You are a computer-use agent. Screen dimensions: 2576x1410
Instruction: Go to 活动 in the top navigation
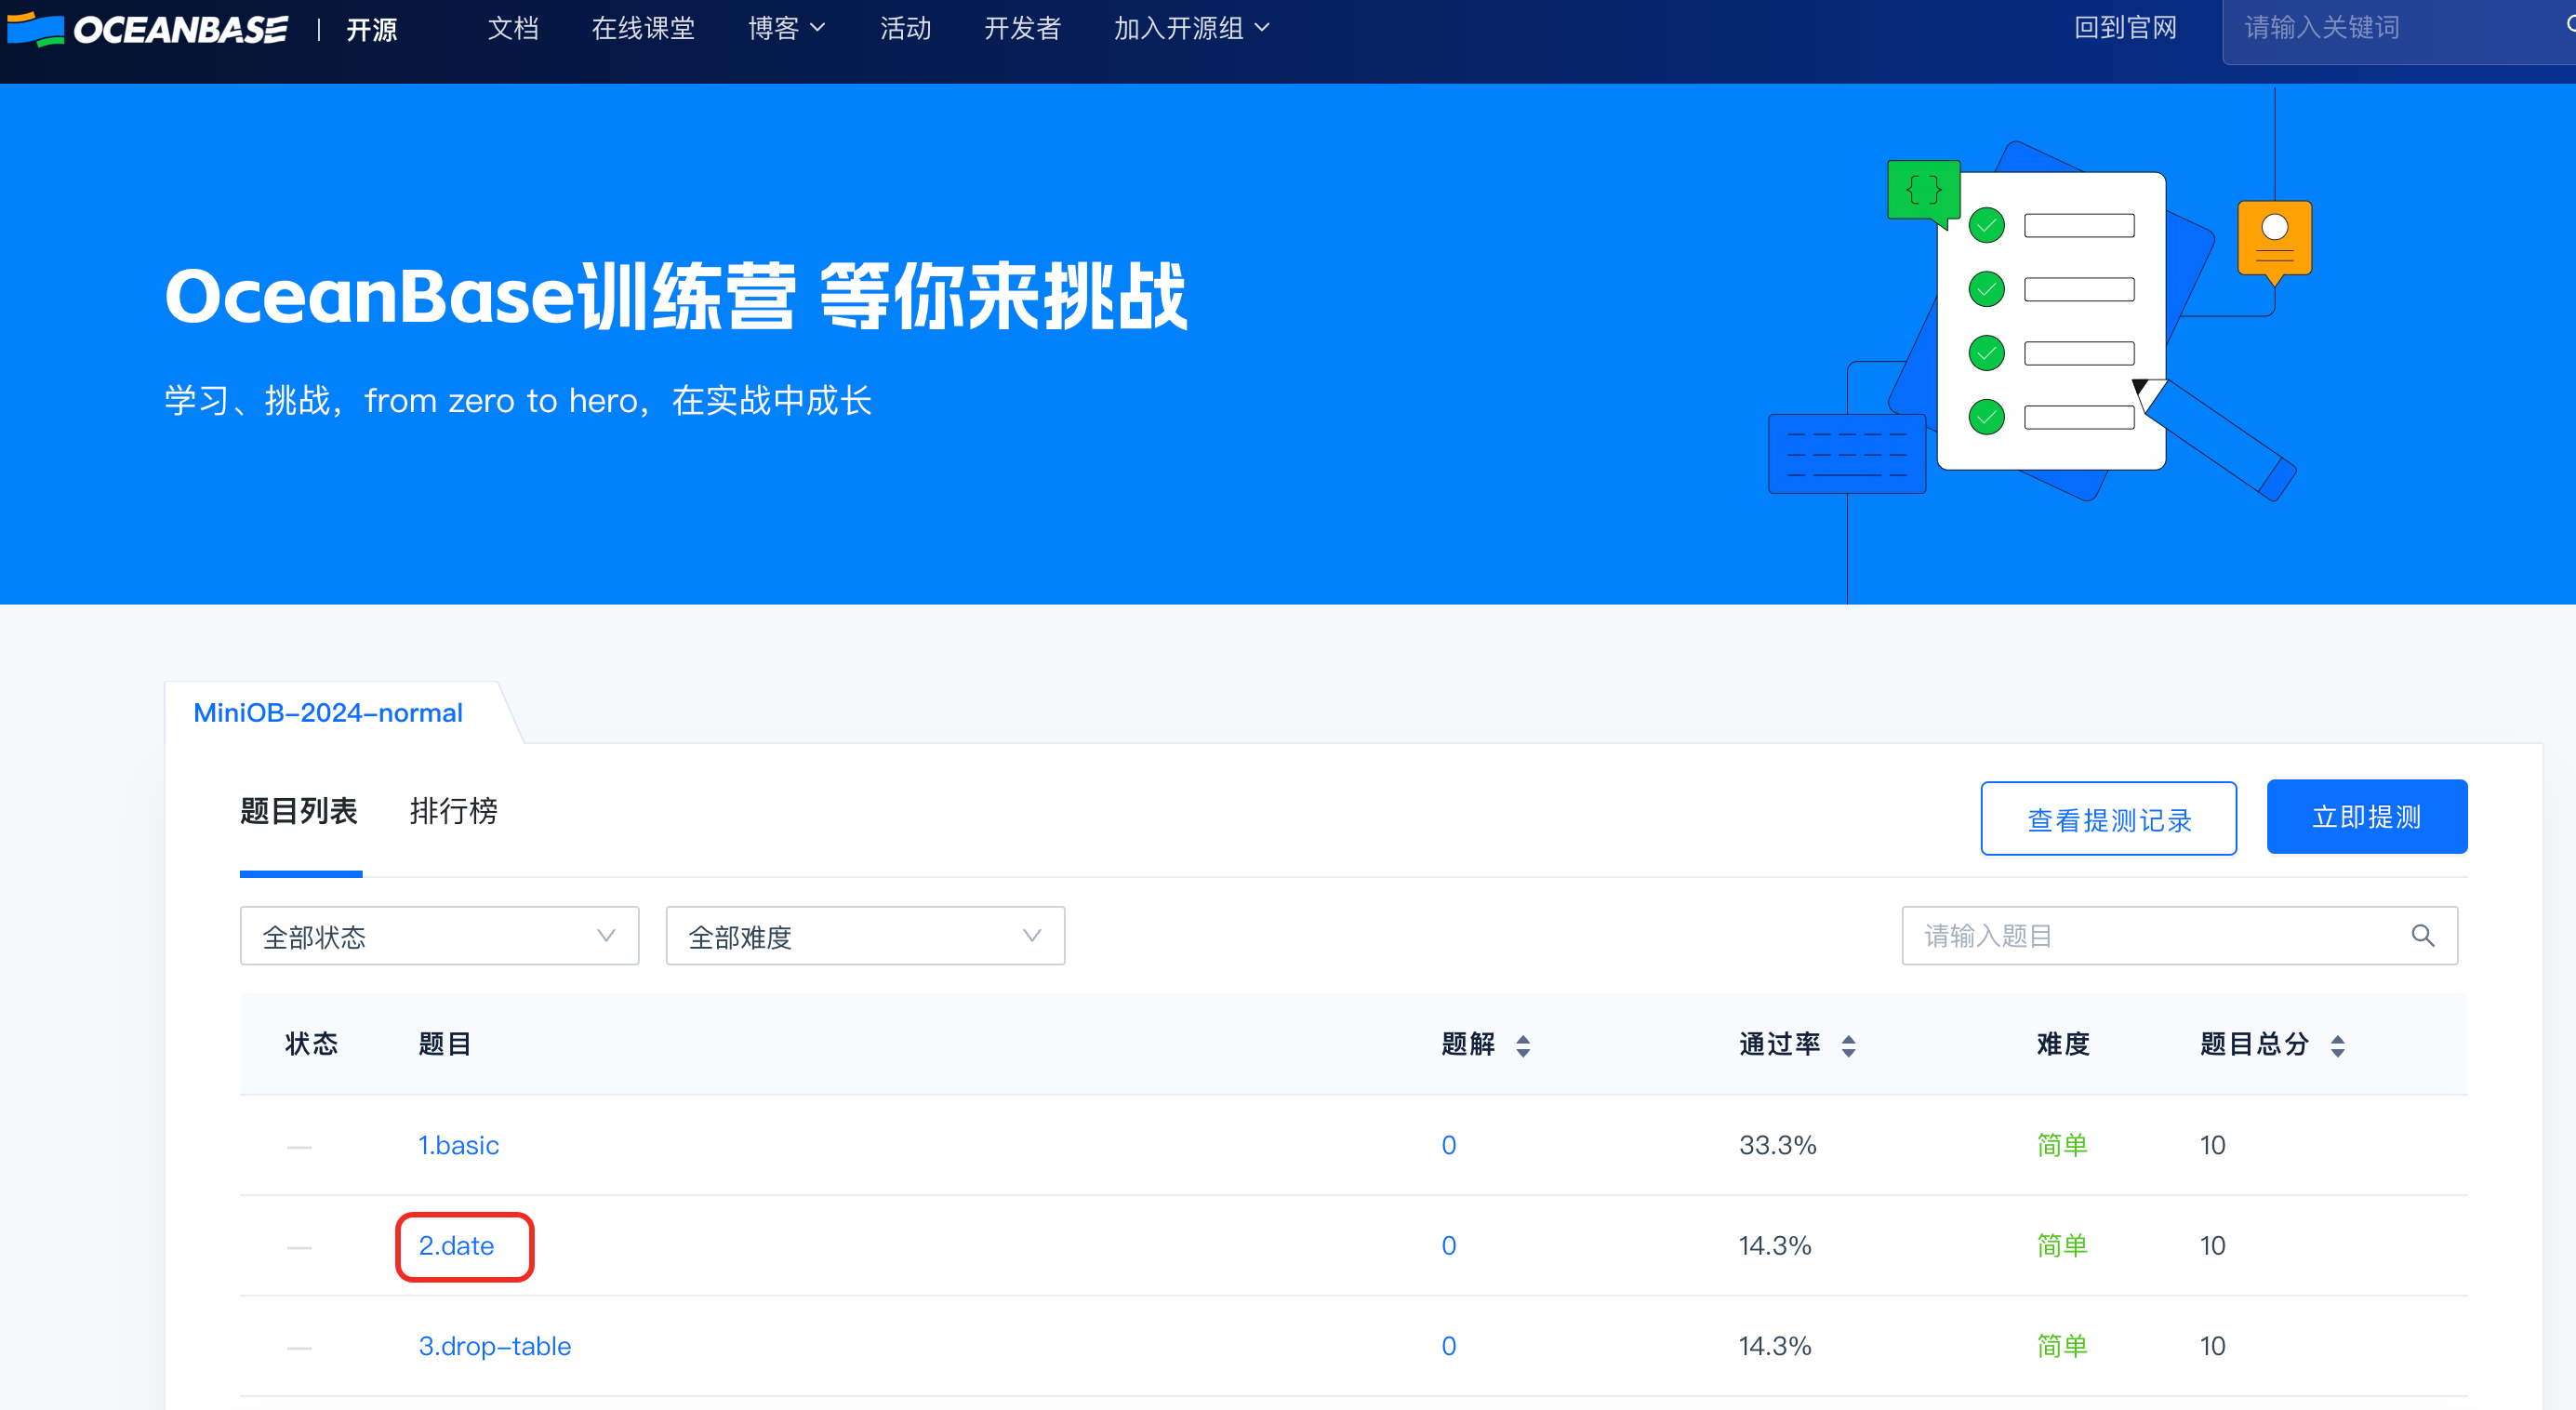point(906,28)
